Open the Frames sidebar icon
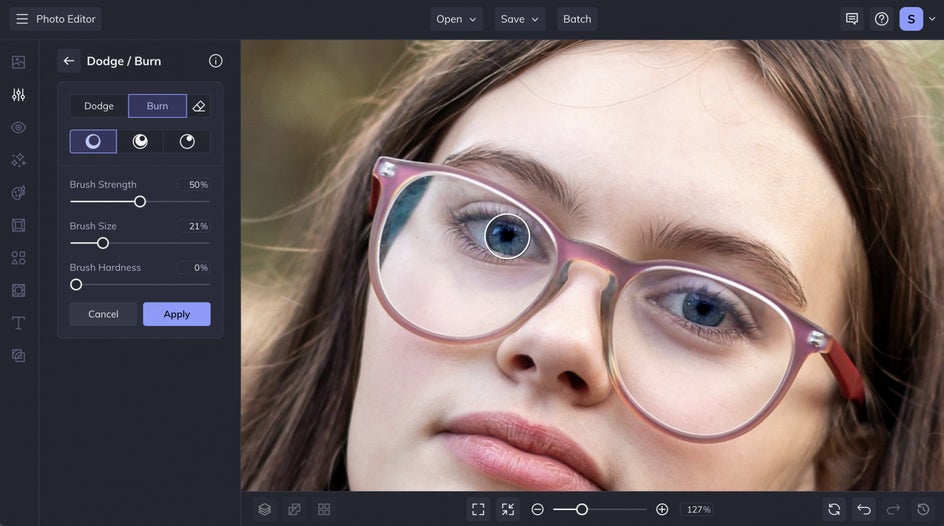The image size is (944, 526). point(19,225)
